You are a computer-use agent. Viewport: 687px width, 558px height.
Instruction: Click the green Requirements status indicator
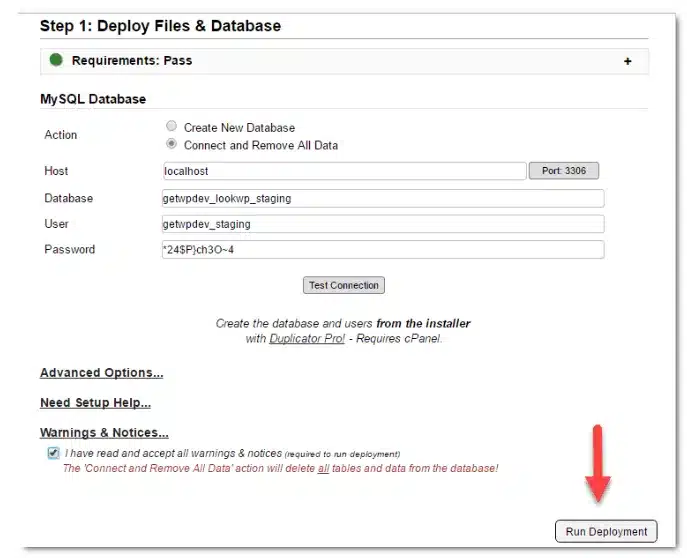(x=56, y=60)
